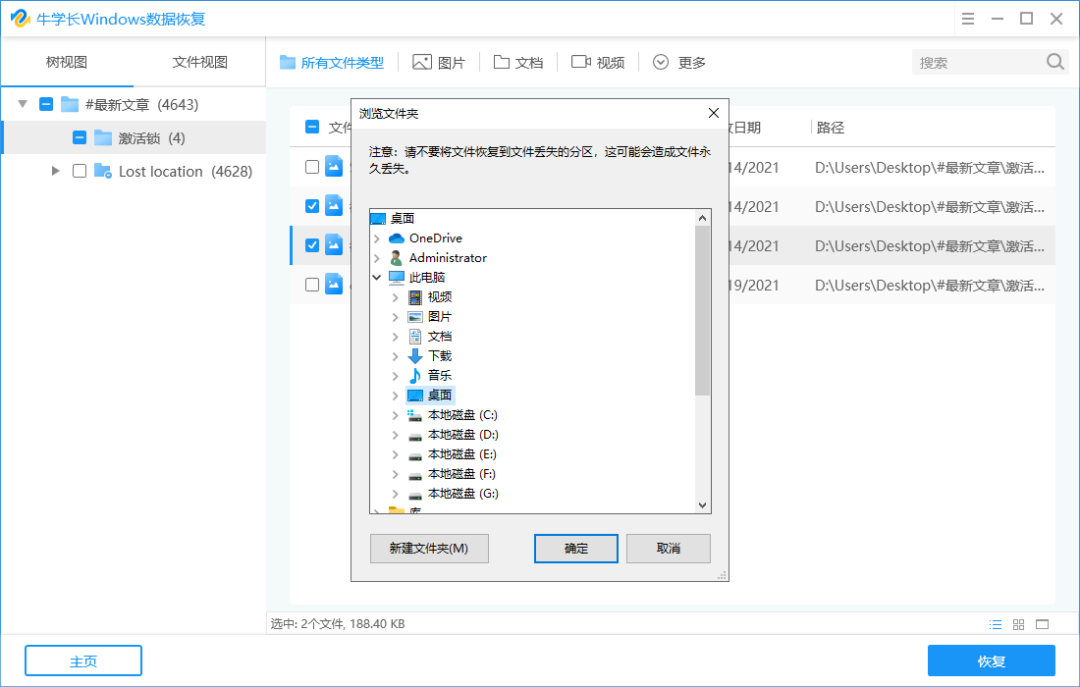Image resolution: width=1080 pixels, height=687 pixels.
Task: Click the 所有文件类型 folder filter icon
Action: [x=286, y=61]
